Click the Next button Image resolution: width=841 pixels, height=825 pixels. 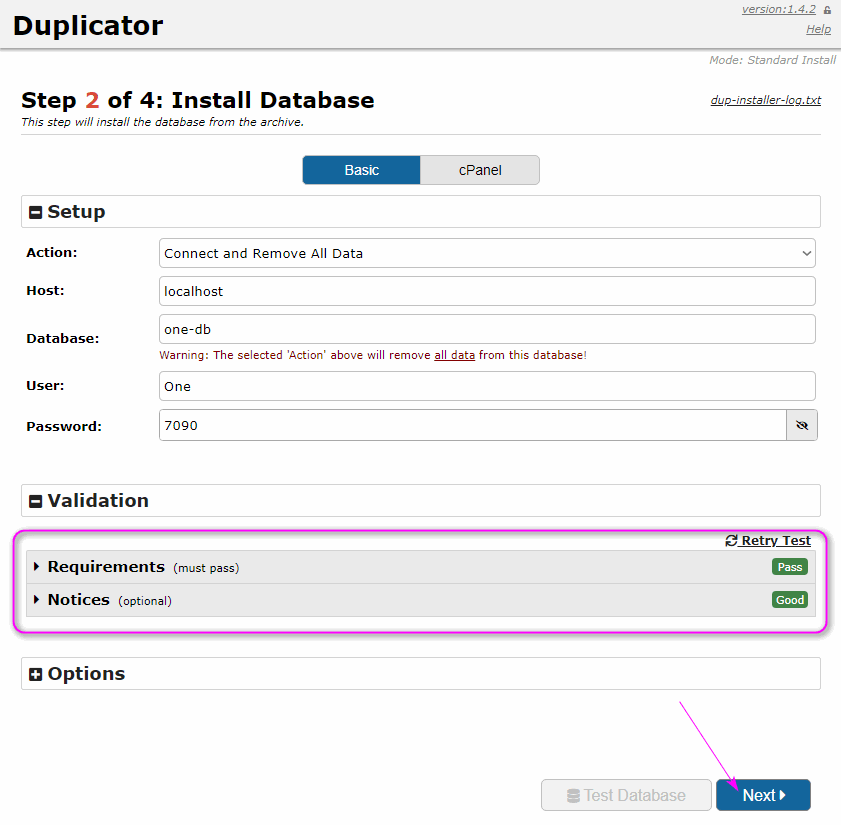(763, 795)
